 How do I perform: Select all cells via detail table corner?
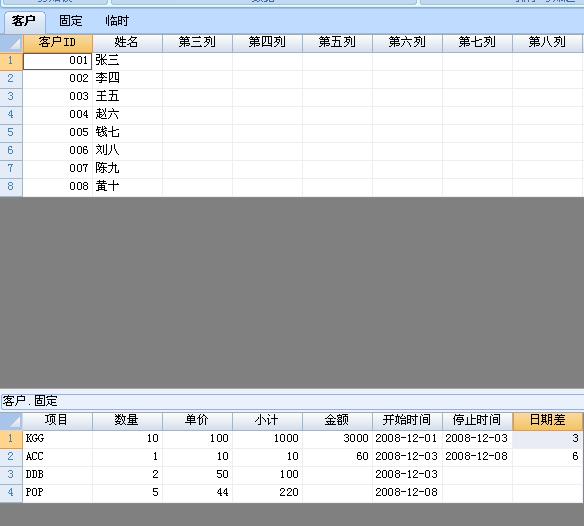click(x=11, y=421)
